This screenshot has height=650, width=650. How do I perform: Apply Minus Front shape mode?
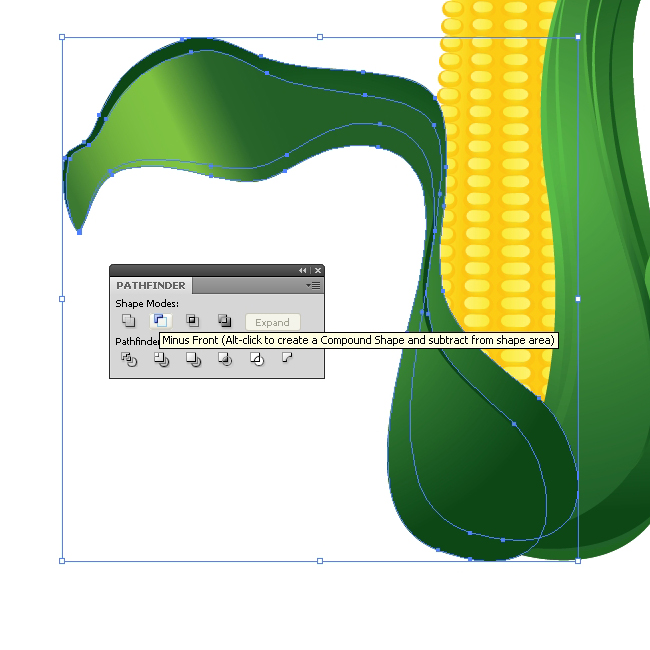pos(160,320)
